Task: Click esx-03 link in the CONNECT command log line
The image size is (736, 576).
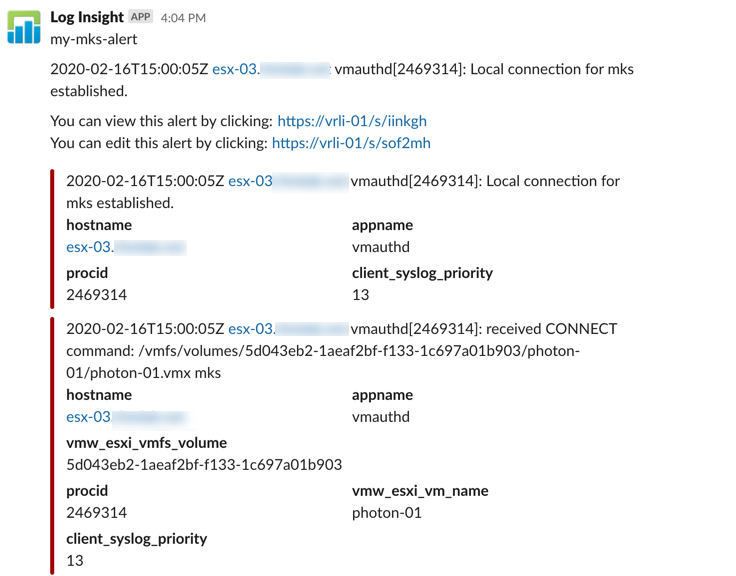Action: click(x=288, y=329)
